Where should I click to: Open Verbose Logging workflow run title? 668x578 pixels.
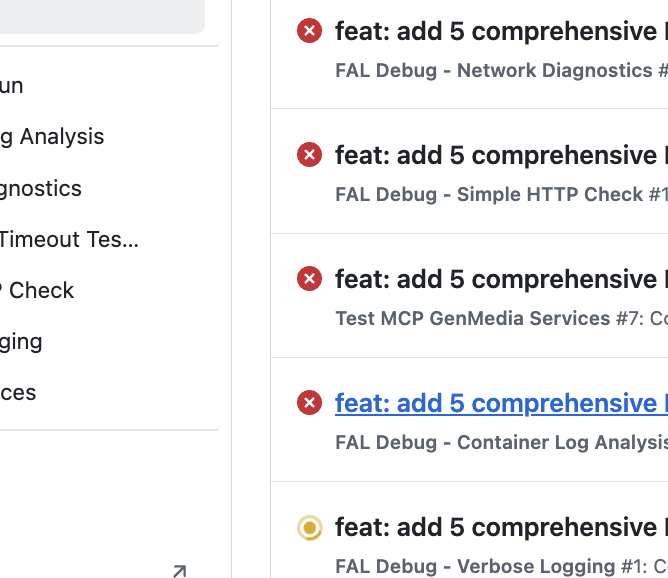pyautogui.click(x=501, y=527)
